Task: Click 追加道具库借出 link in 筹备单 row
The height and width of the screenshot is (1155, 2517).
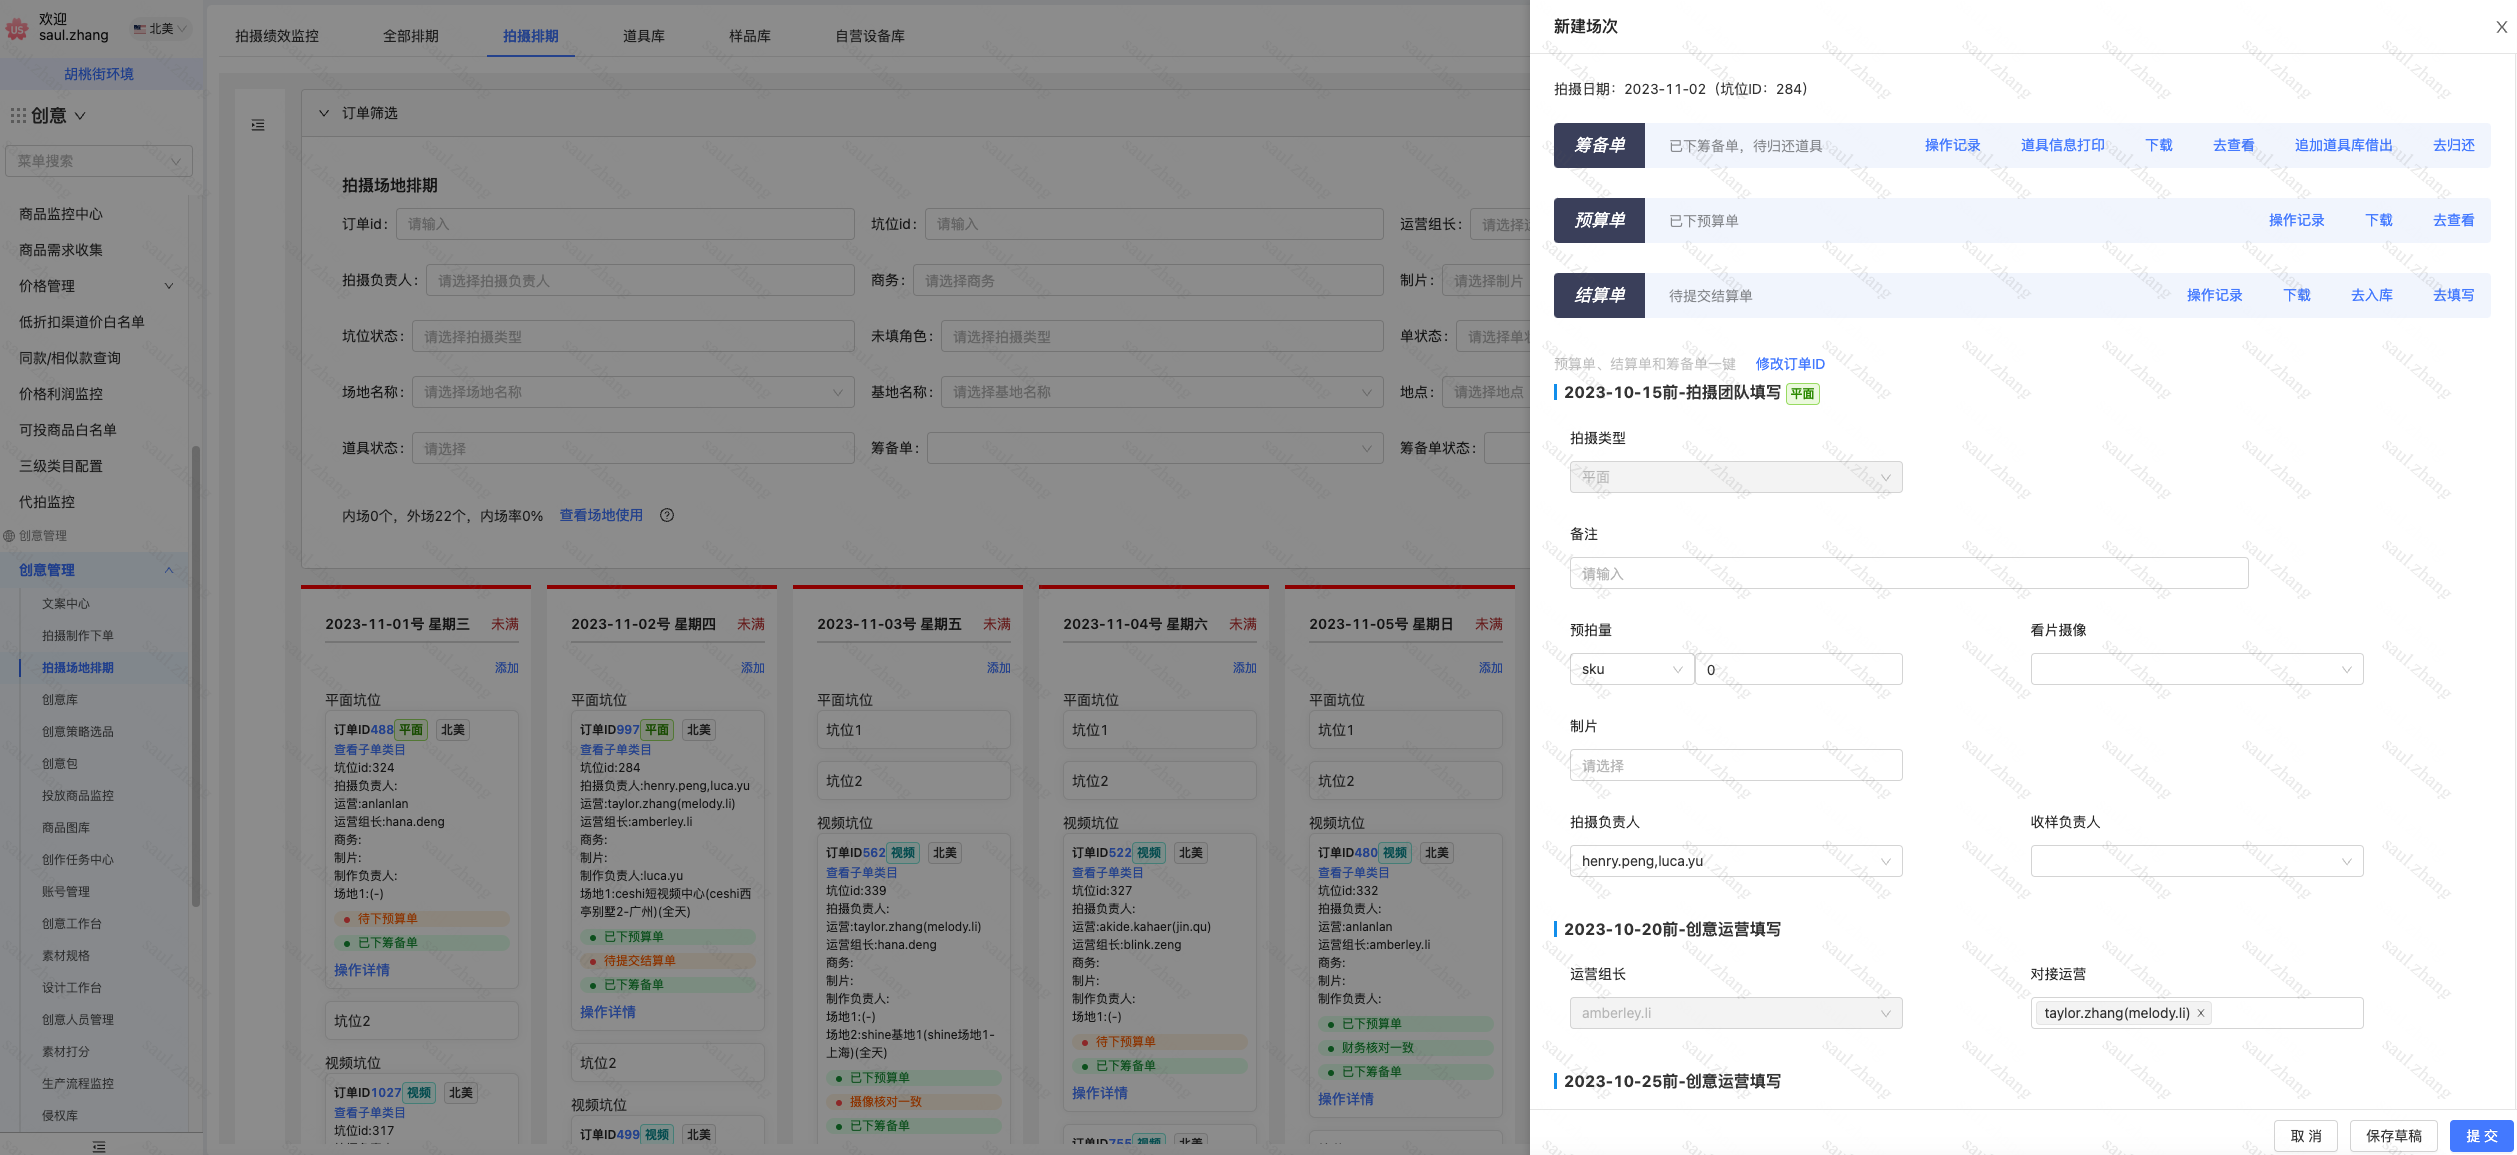Action: (x=2343, y=145)
